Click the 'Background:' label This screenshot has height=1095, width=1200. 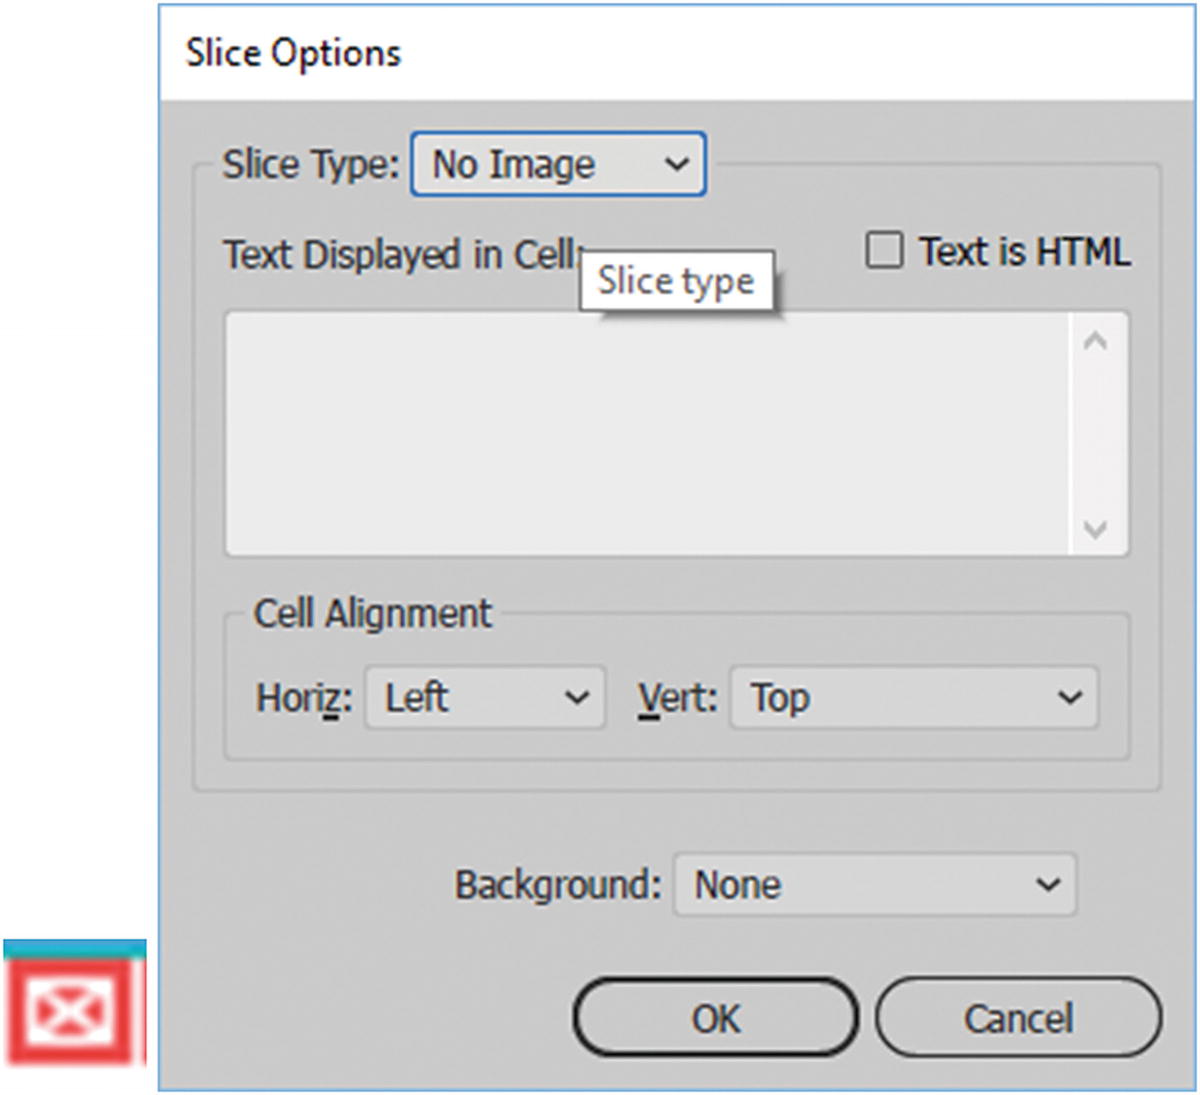pos(558,885)
